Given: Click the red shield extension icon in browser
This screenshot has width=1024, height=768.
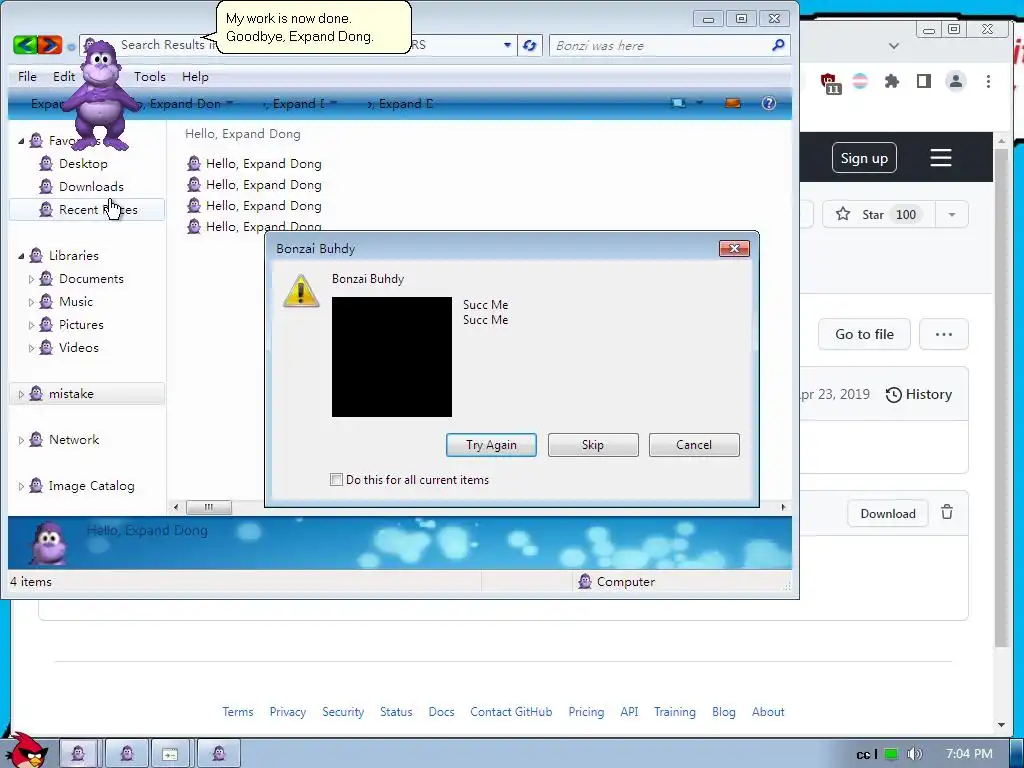Looking at the screenshot, I should pos(830,82).
